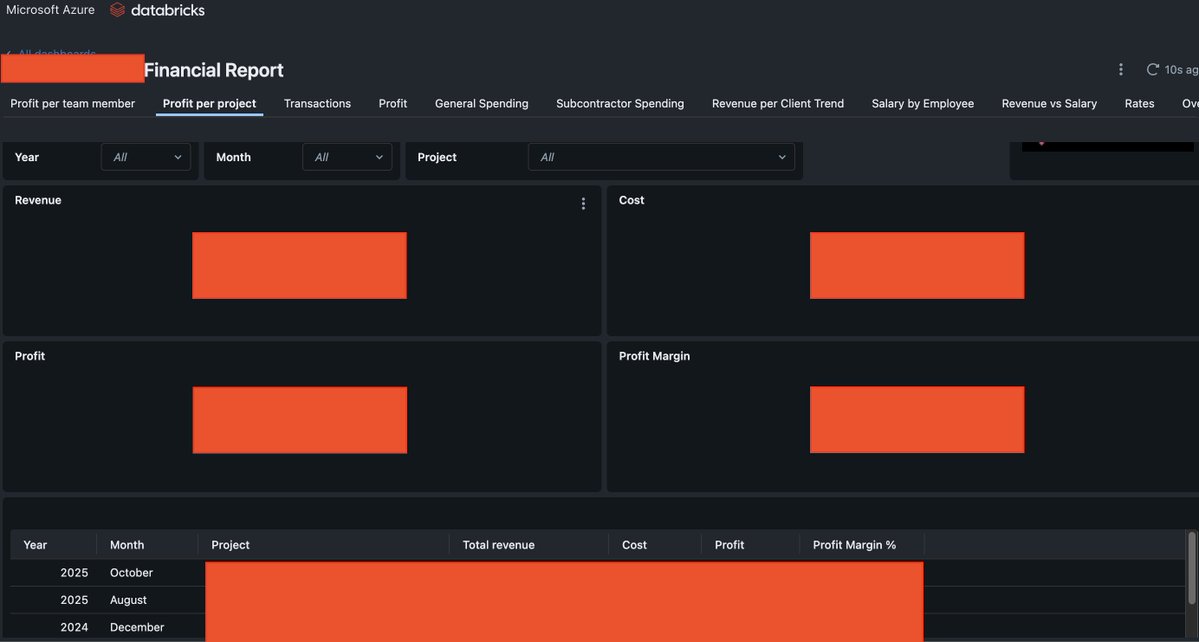Viewport: 1199px width, 642px height.
Task: Select the General Spending tab
Action: 480,103
